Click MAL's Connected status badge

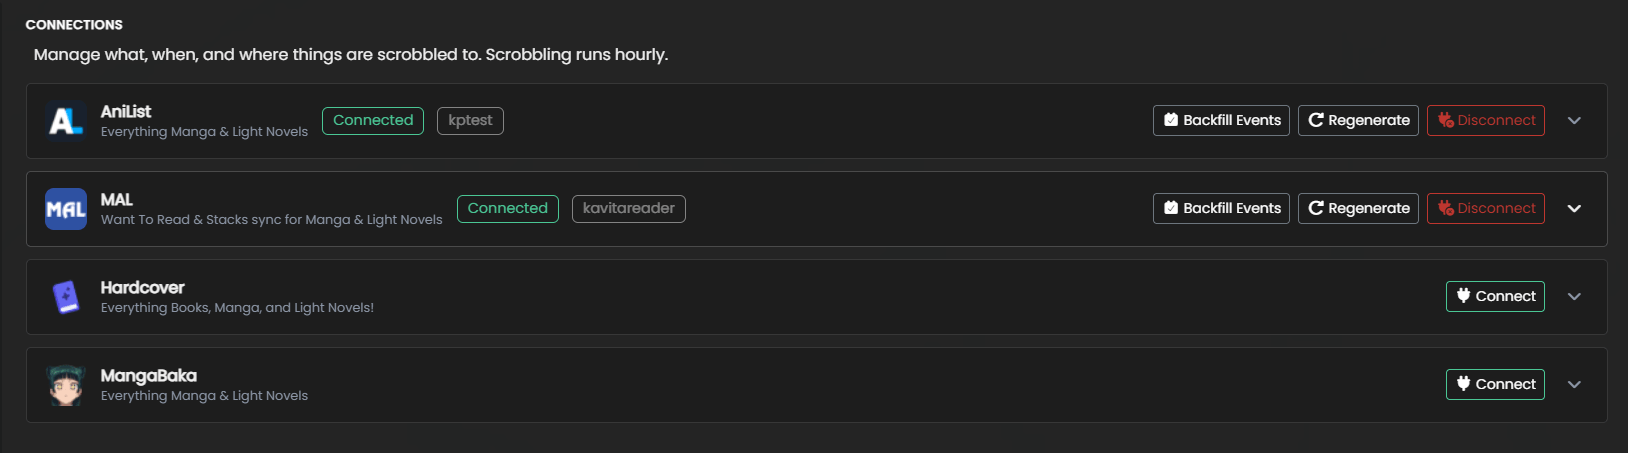pyautogui.click(x=508, y=208)
